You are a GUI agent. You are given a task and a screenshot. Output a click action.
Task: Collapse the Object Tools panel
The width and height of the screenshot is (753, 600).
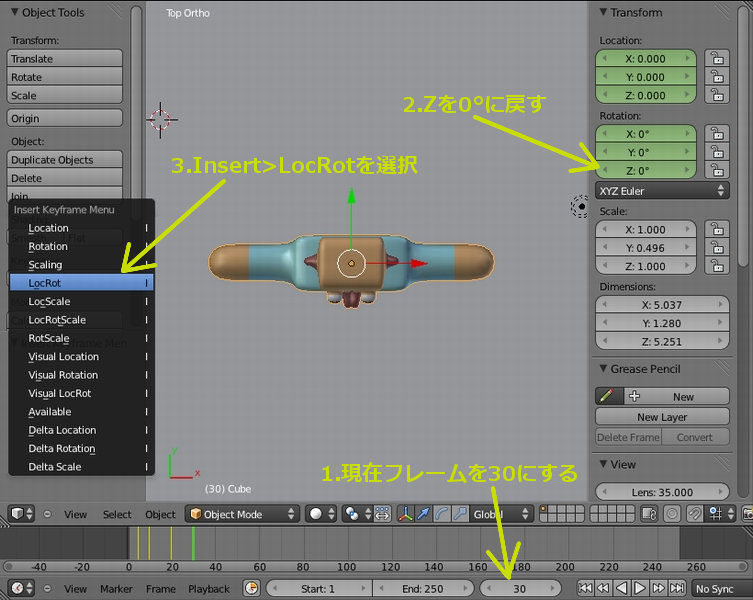click(15, 12)
